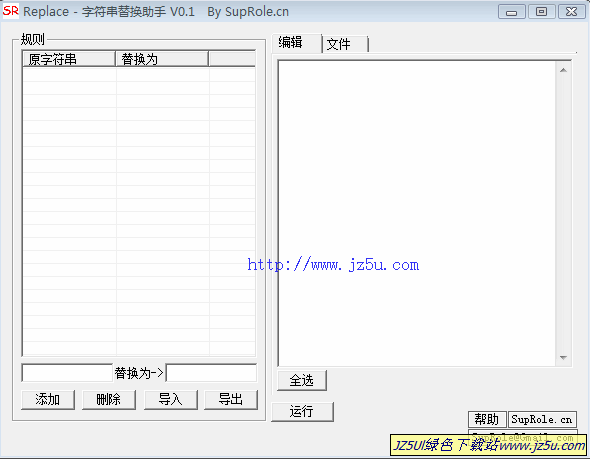The width and height of the screenshot is (590, 459).
Task: Switch to the 编辑 tab
Action: pos(297,43)
